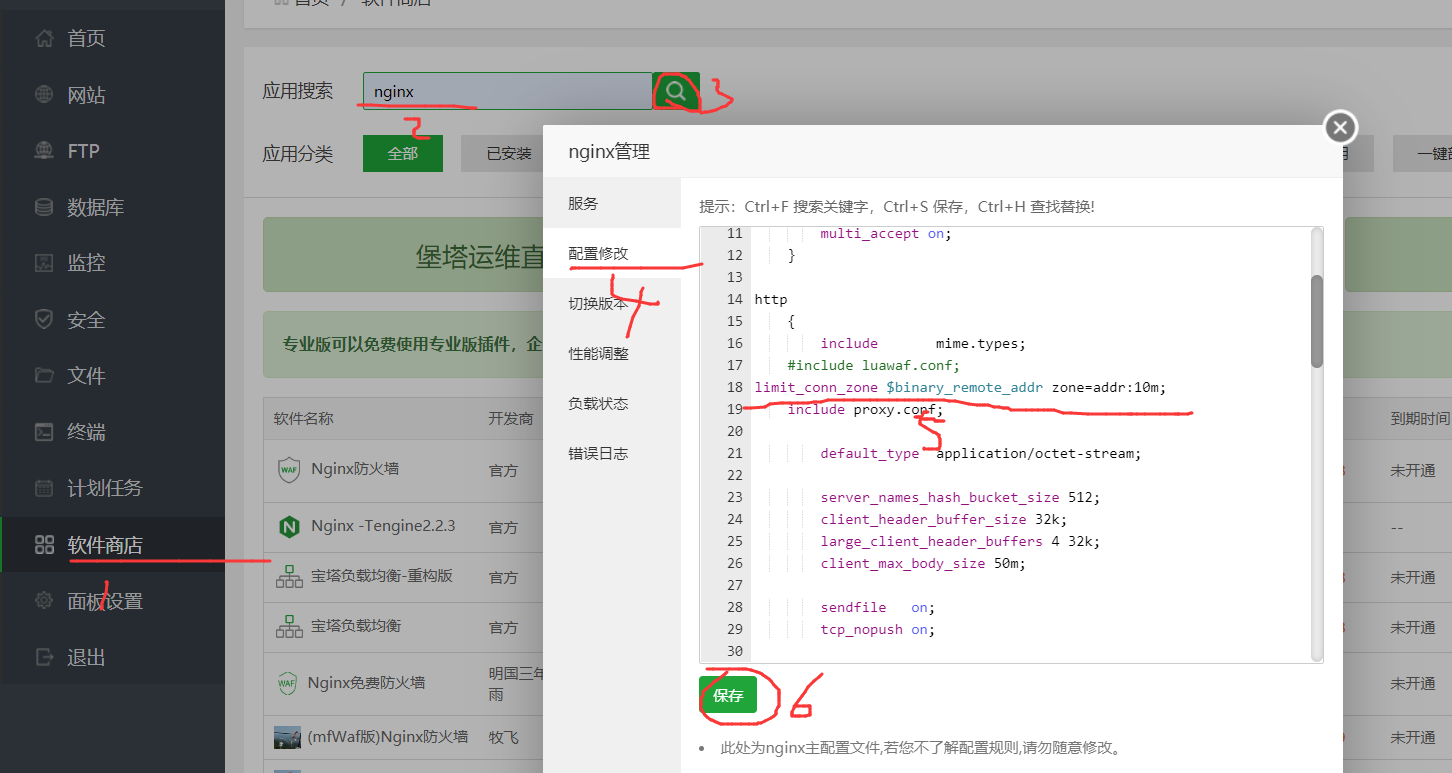The width and height of the screenshot is (1452, 773).
Task: Click the 面板设置 gear icon
Action: (43, 601)
